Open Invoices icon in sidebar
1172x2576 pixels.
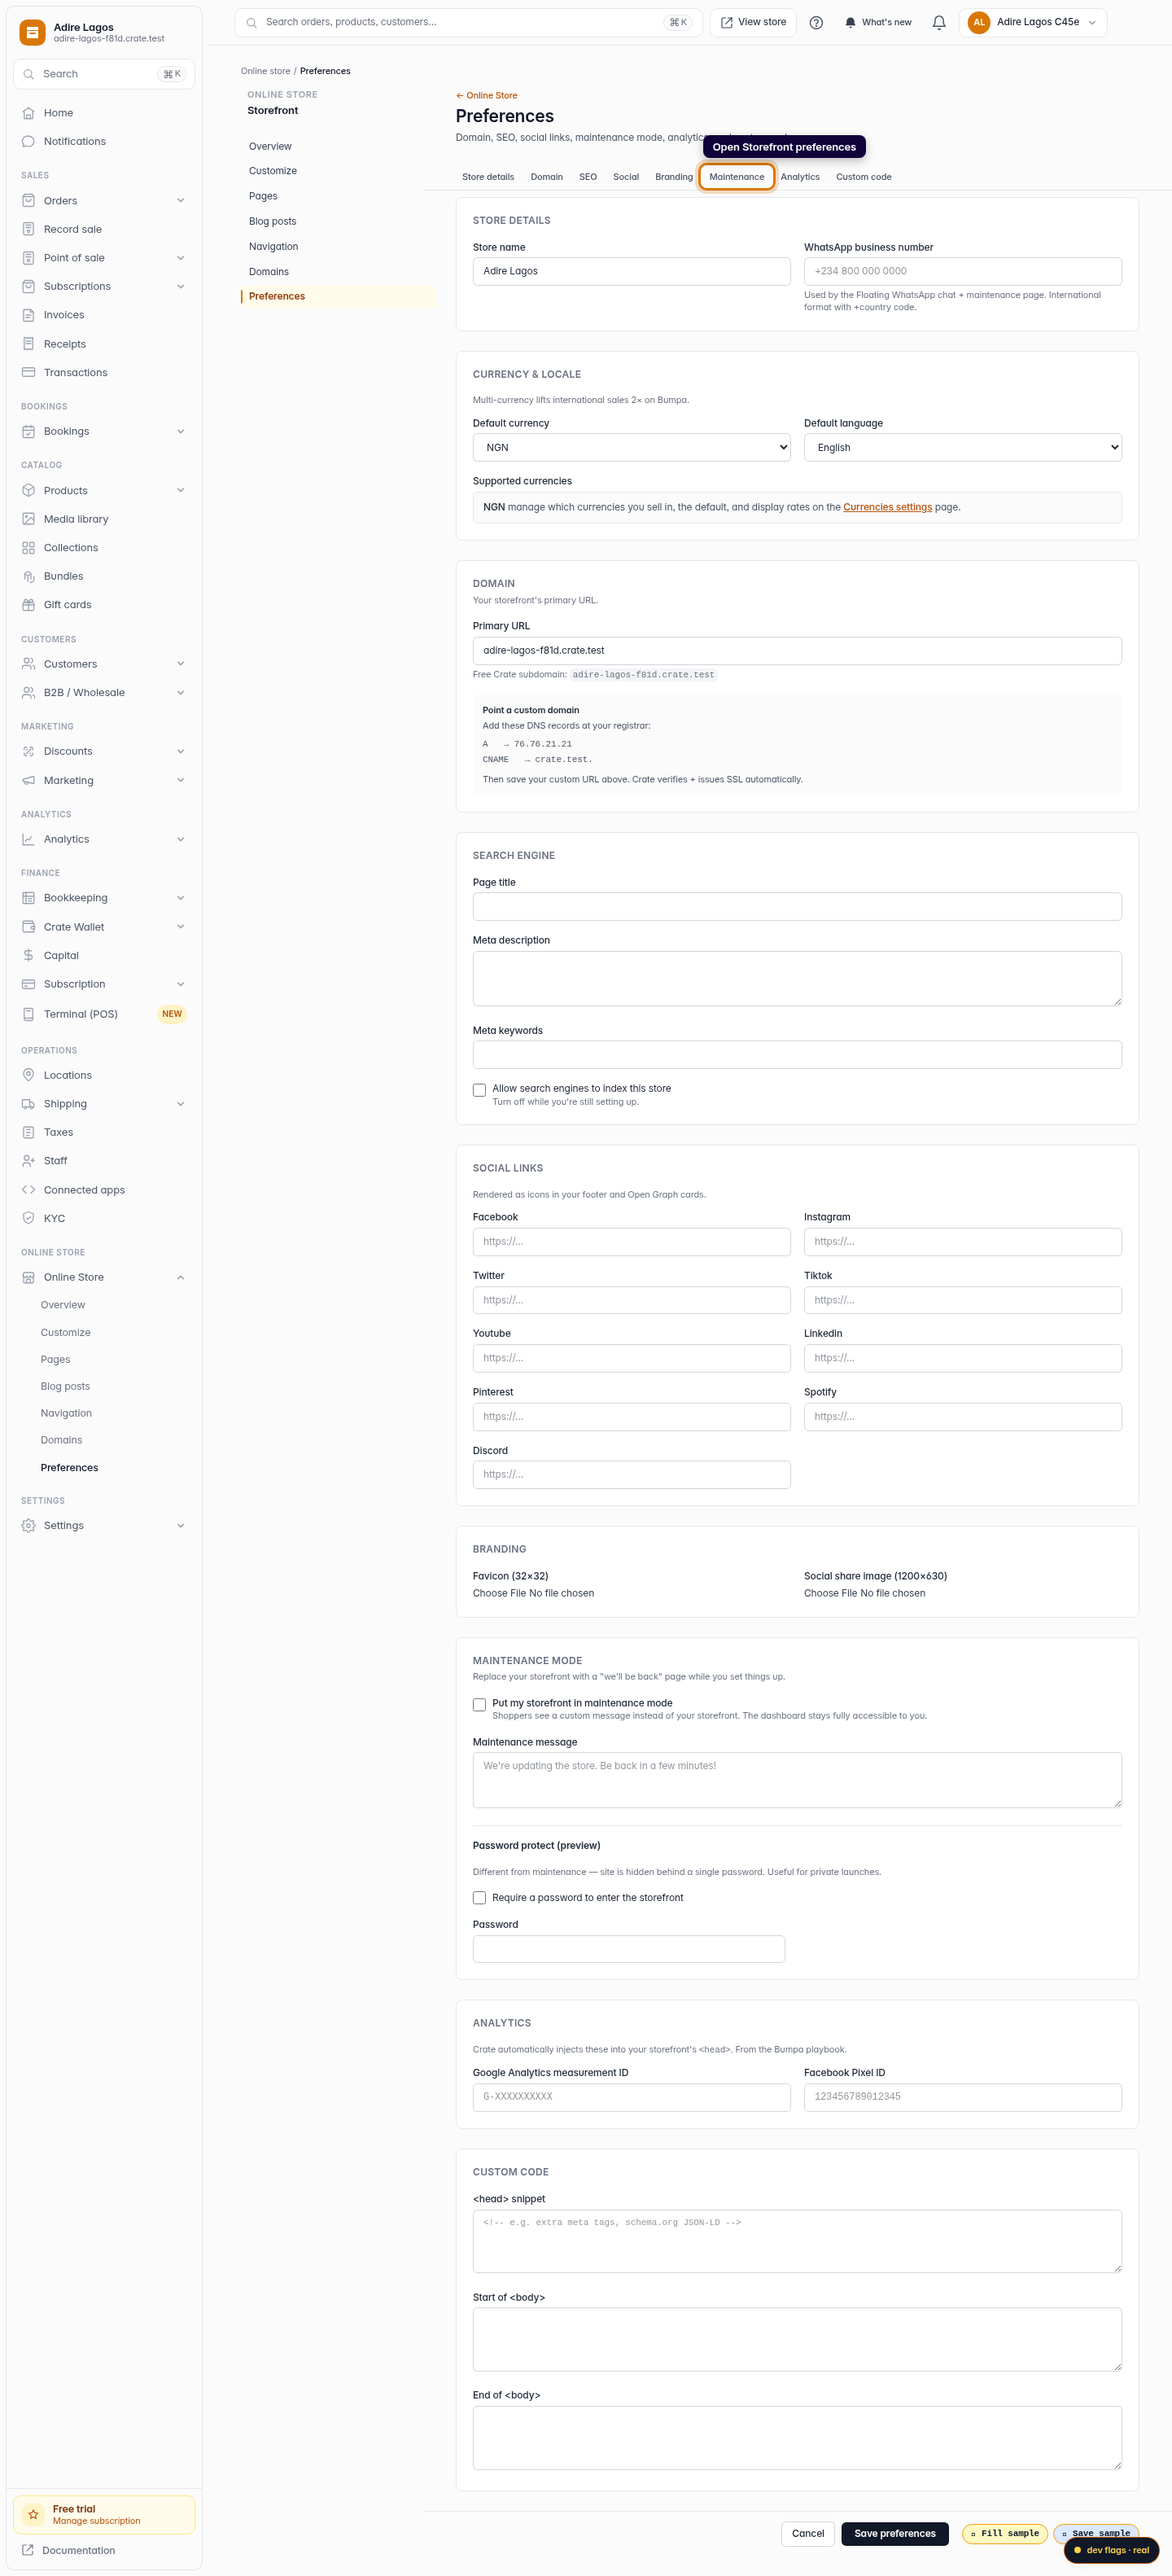[x=28, y=315]
